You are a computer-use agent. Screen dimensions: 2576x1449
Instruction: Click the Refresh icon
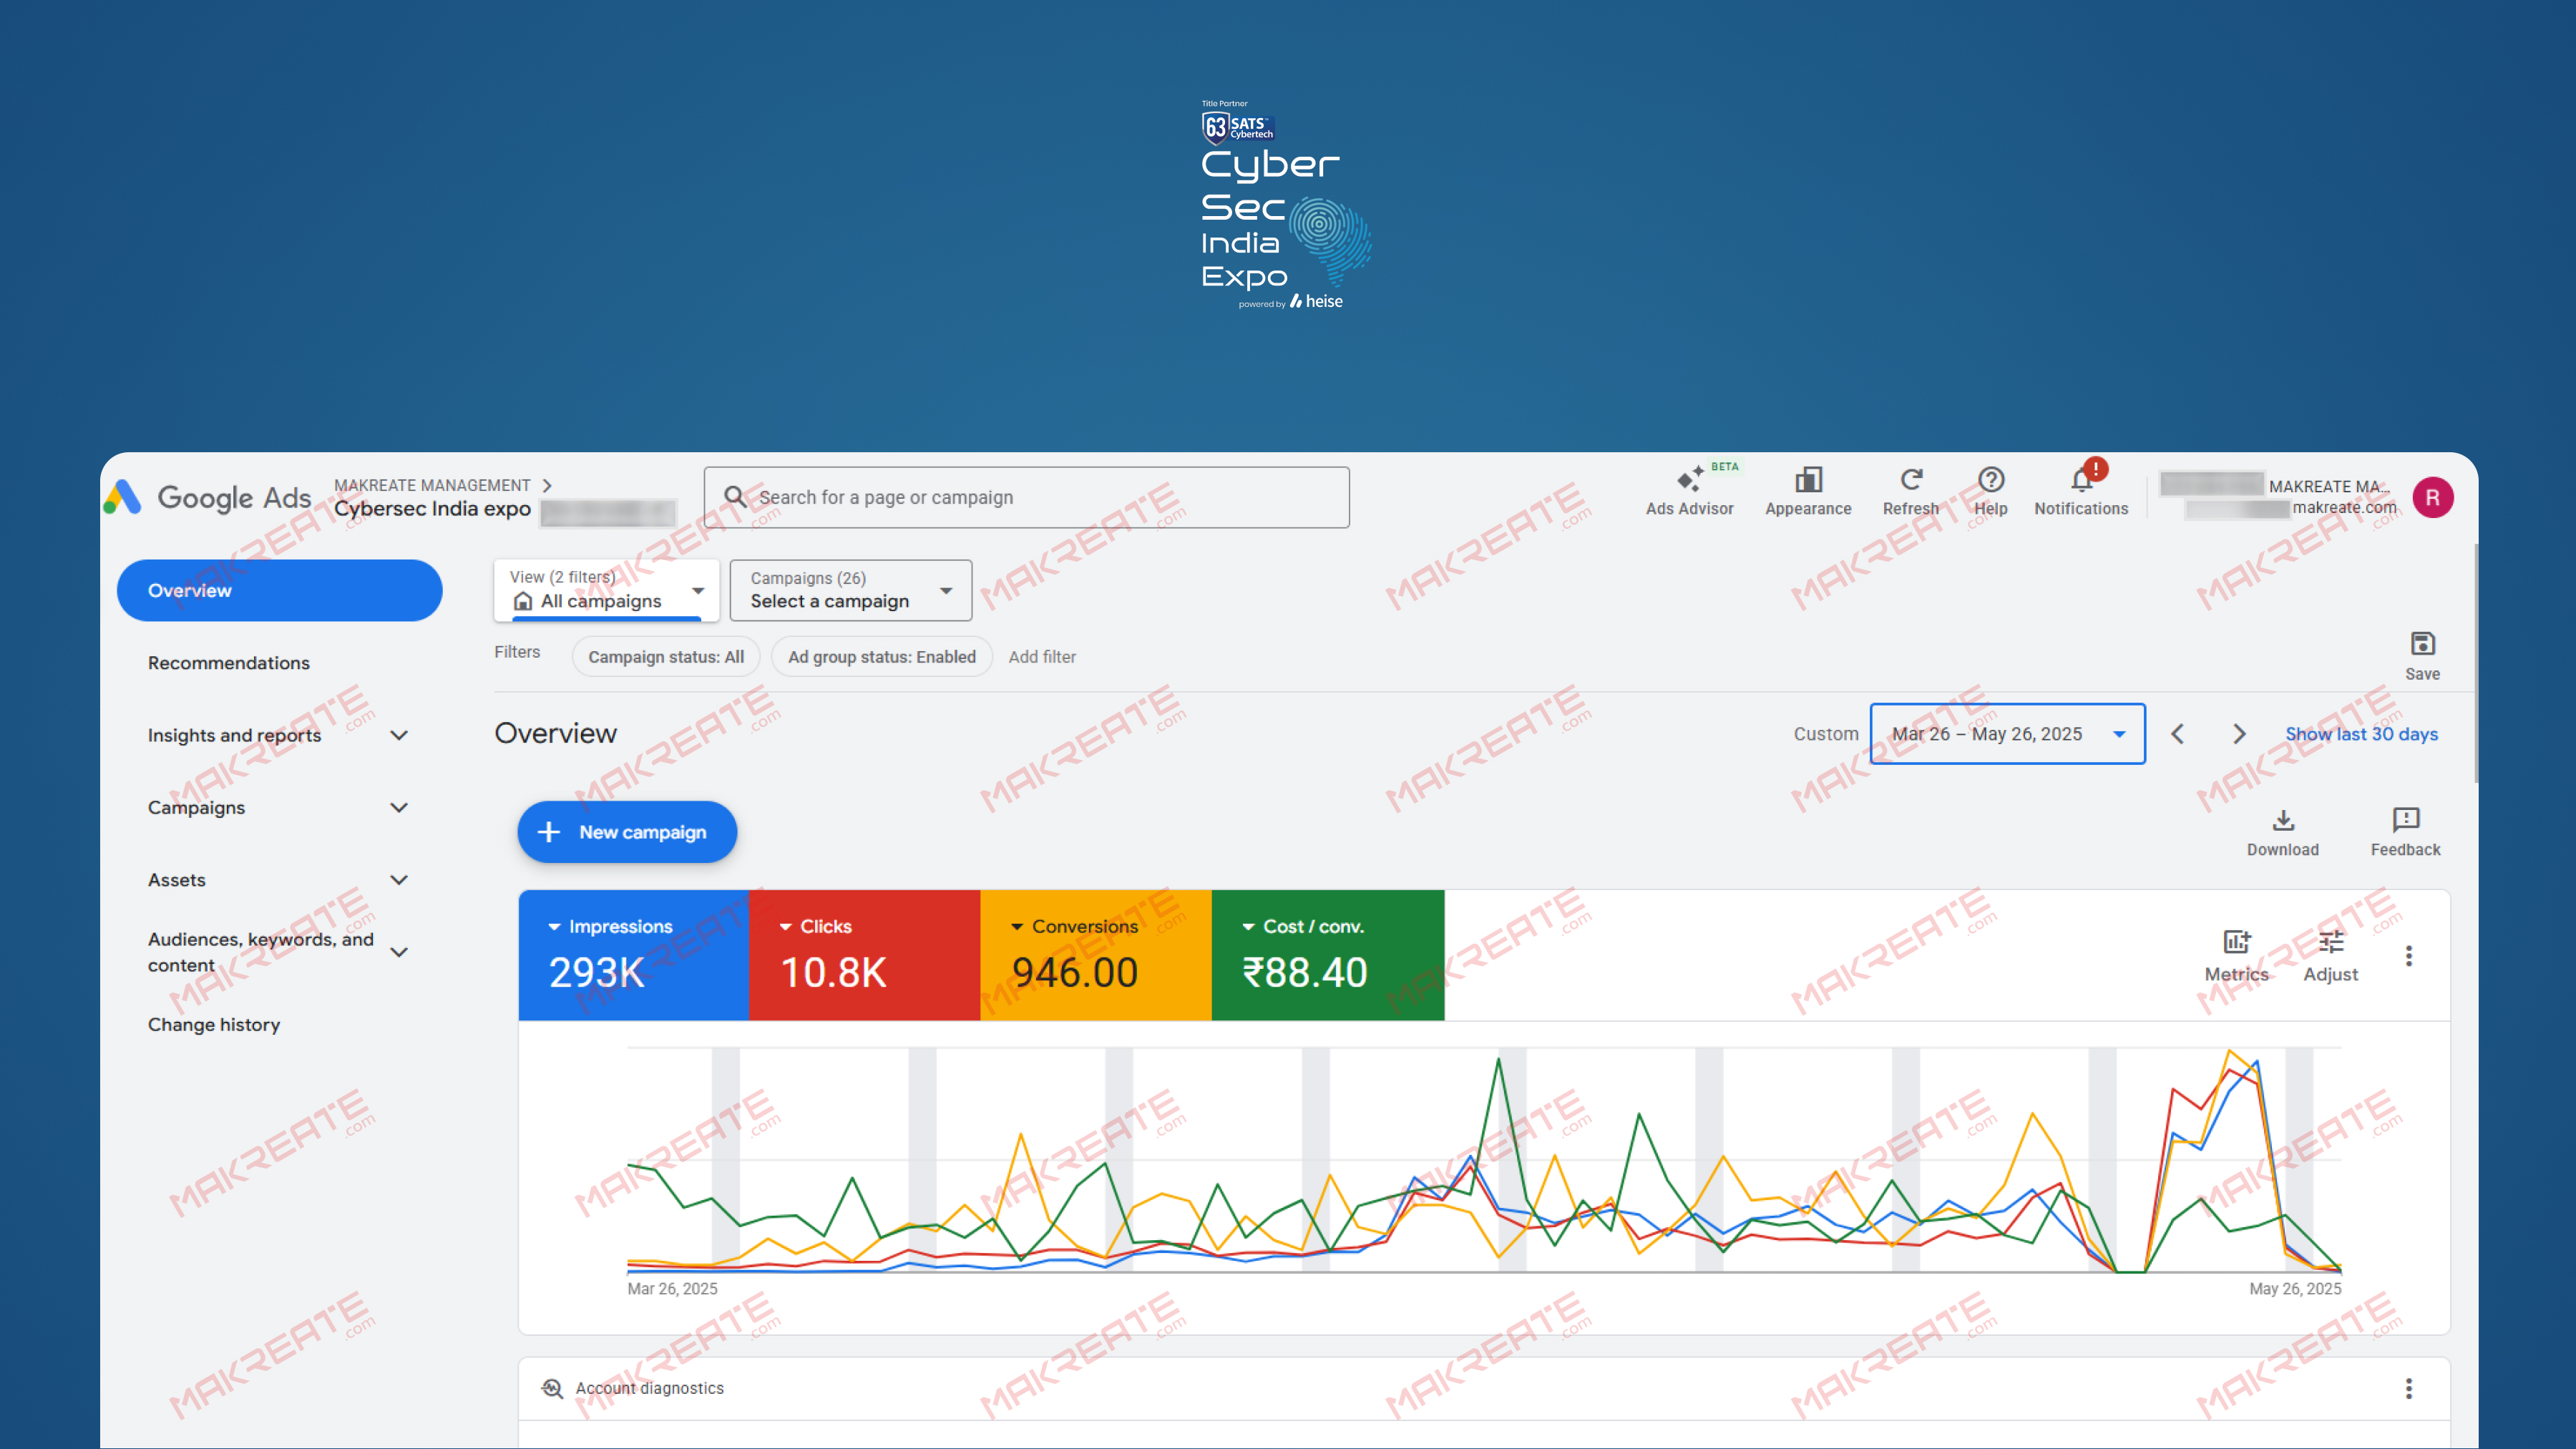pos(1910,481)
